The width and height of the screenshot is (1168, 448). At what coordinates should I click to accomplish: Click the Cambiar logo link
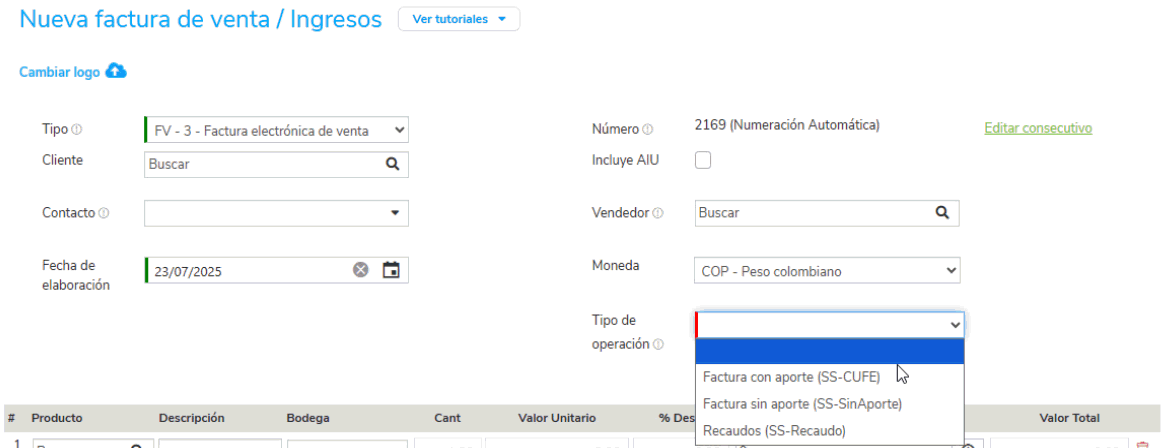point(60,73)
